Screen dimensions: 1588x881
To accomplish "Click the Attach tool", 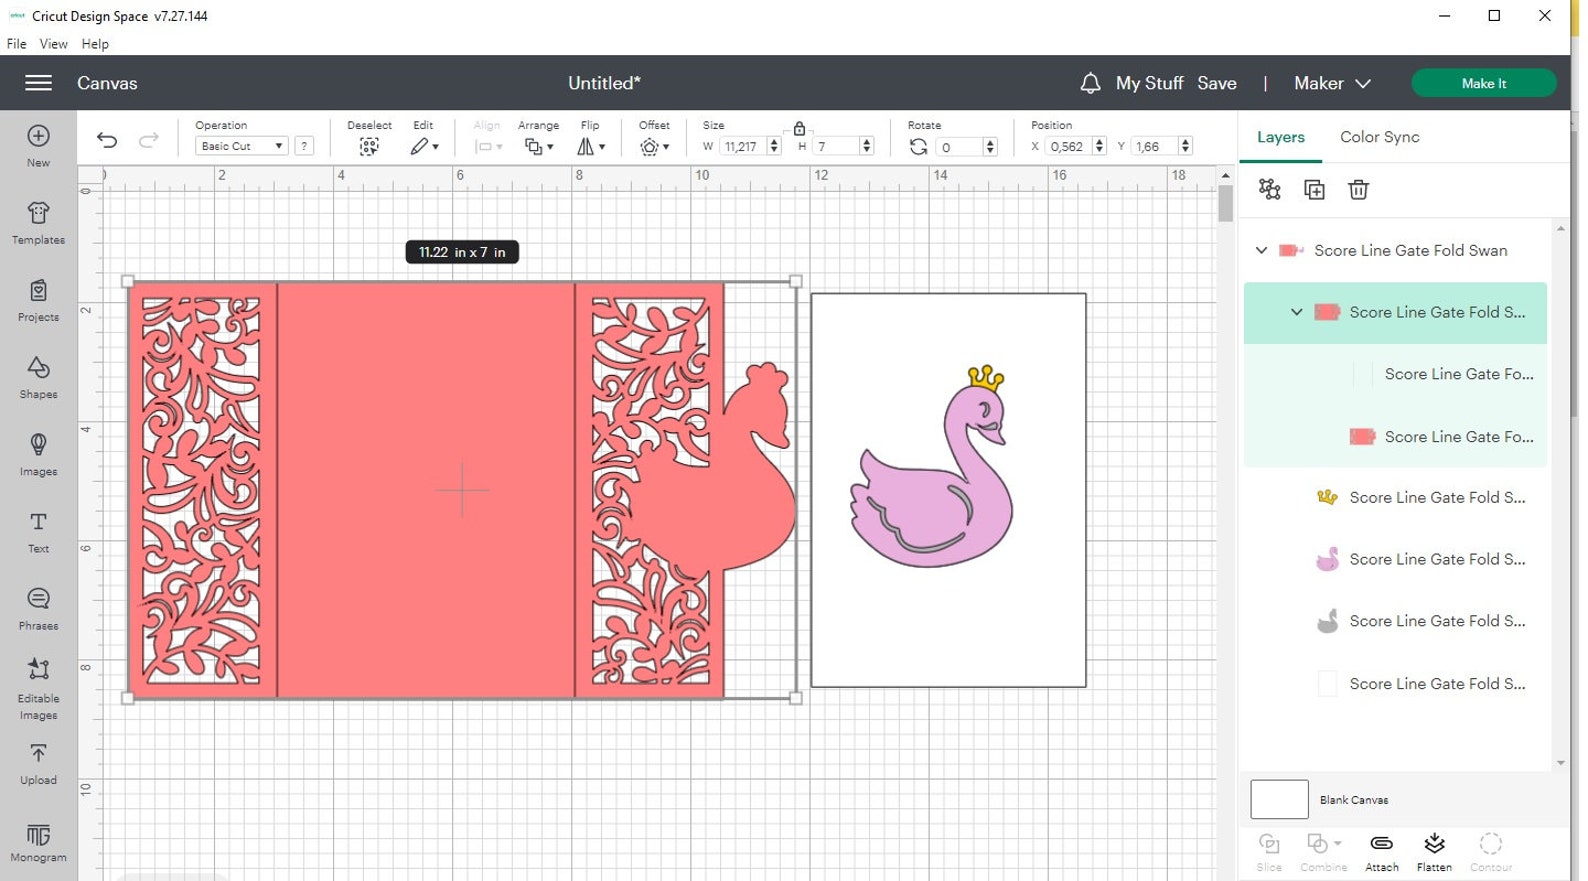I will coord(1381,852).
